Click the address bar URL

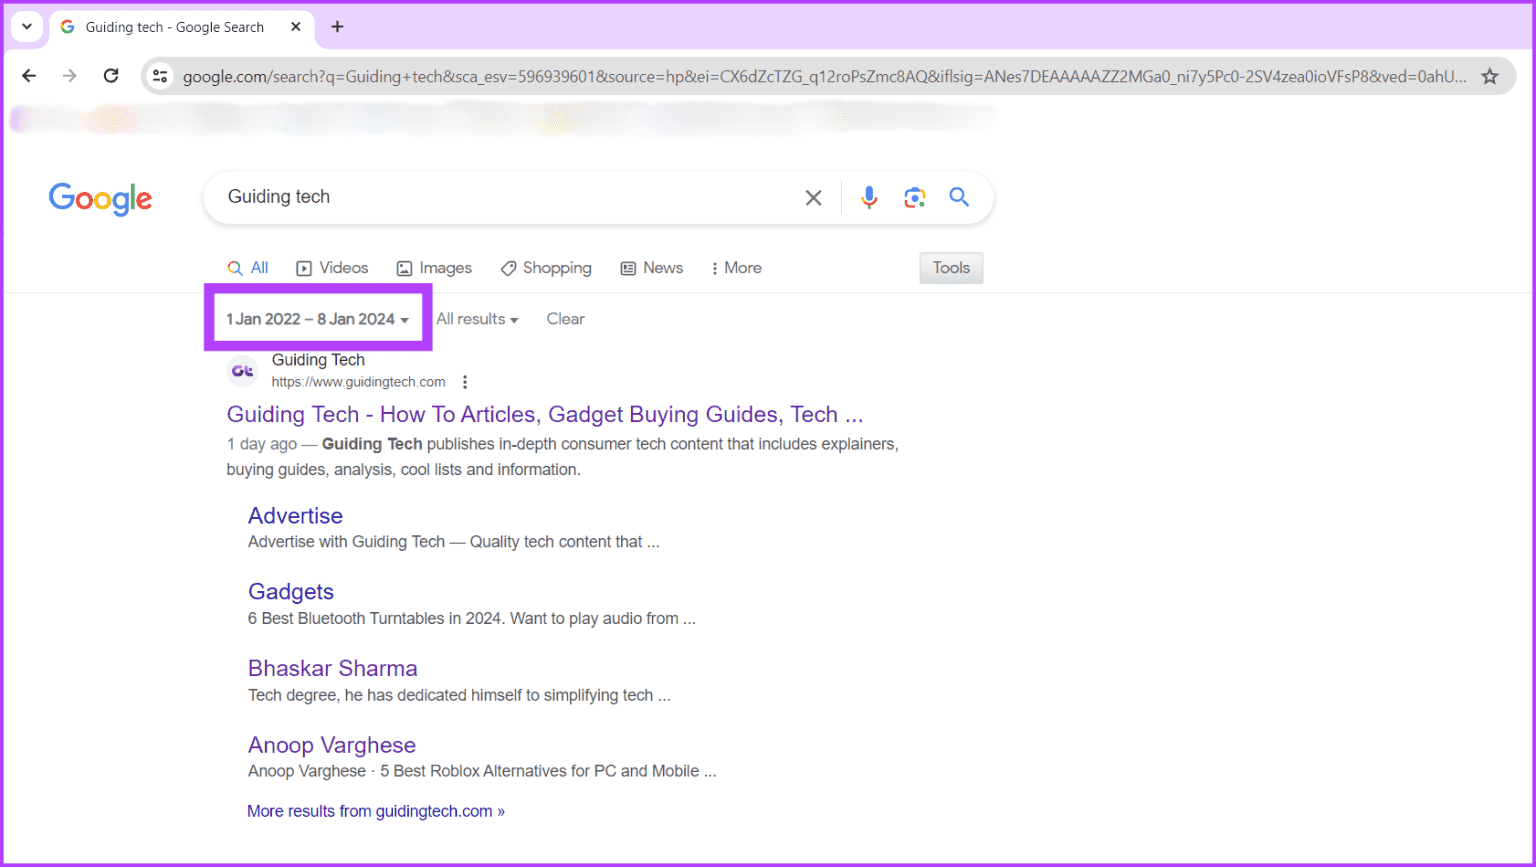(824, 76)
